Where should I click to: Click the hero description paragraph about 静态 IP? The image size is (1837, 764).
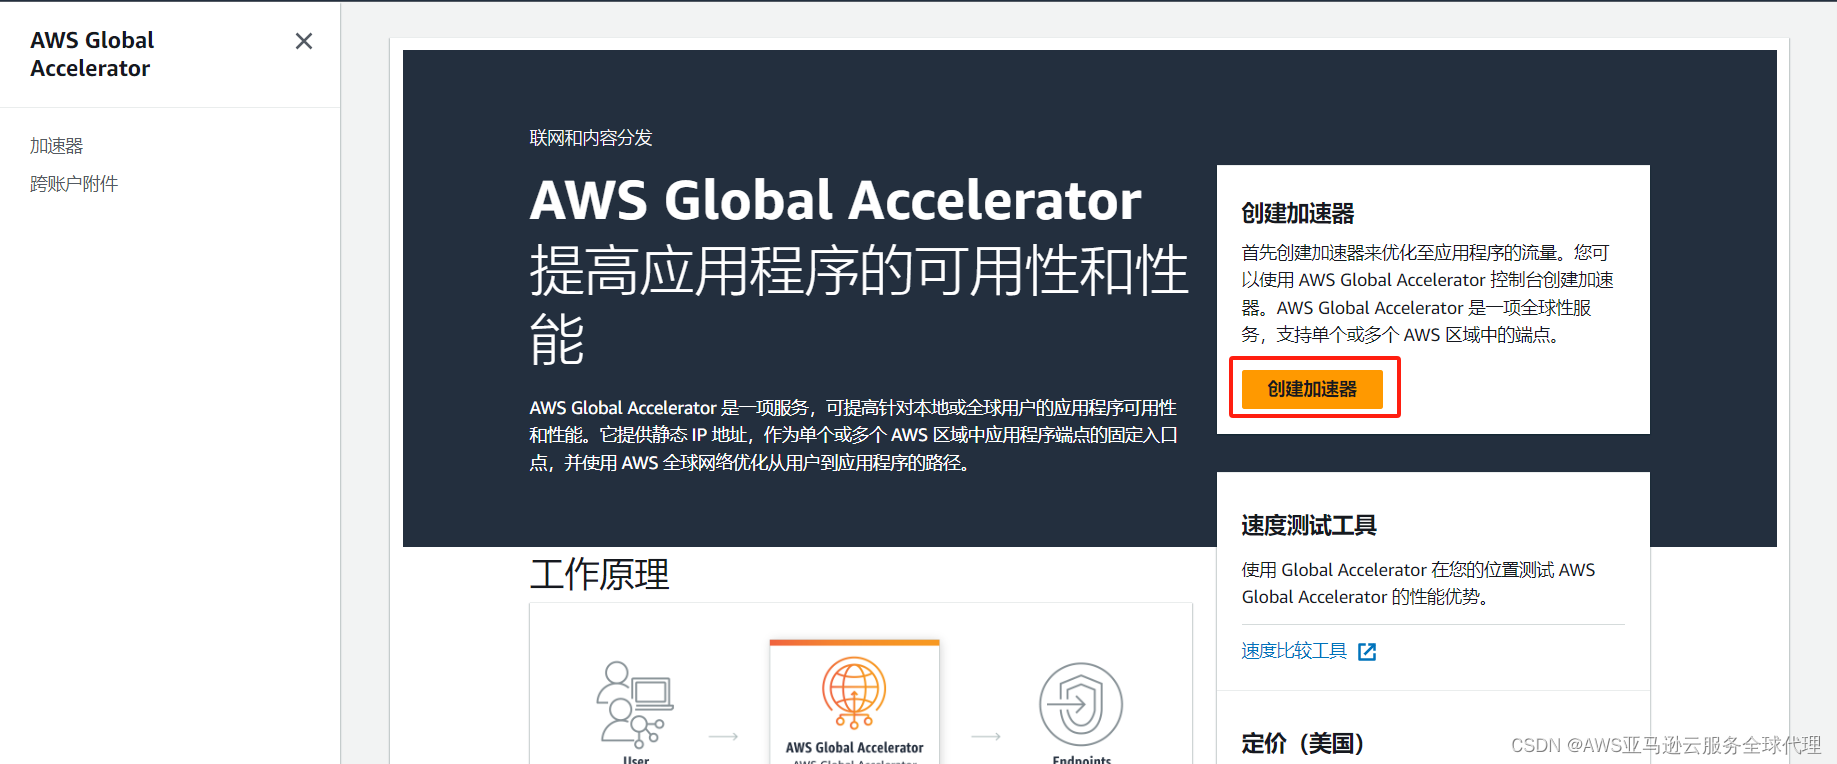(x=853, y=435)
